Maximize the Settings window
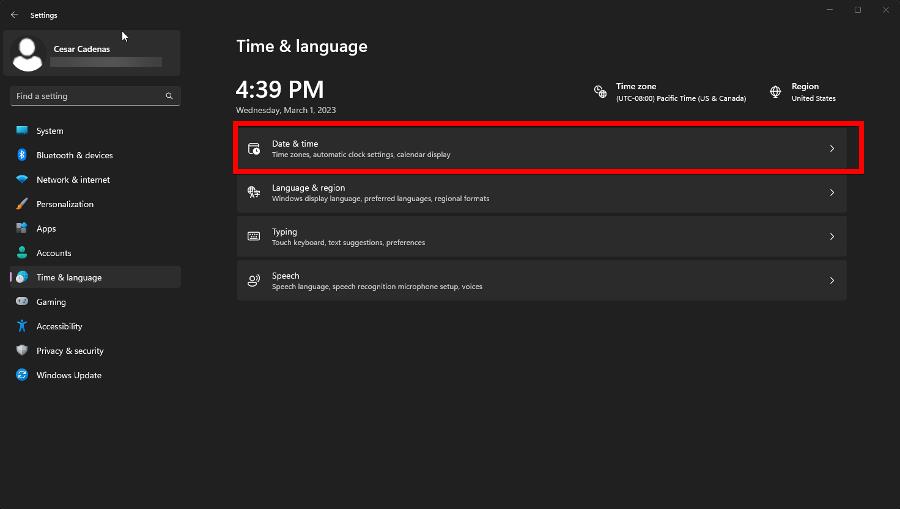This screenshot has width=900, height=509. pyautogui.click(x=858, y=10)
